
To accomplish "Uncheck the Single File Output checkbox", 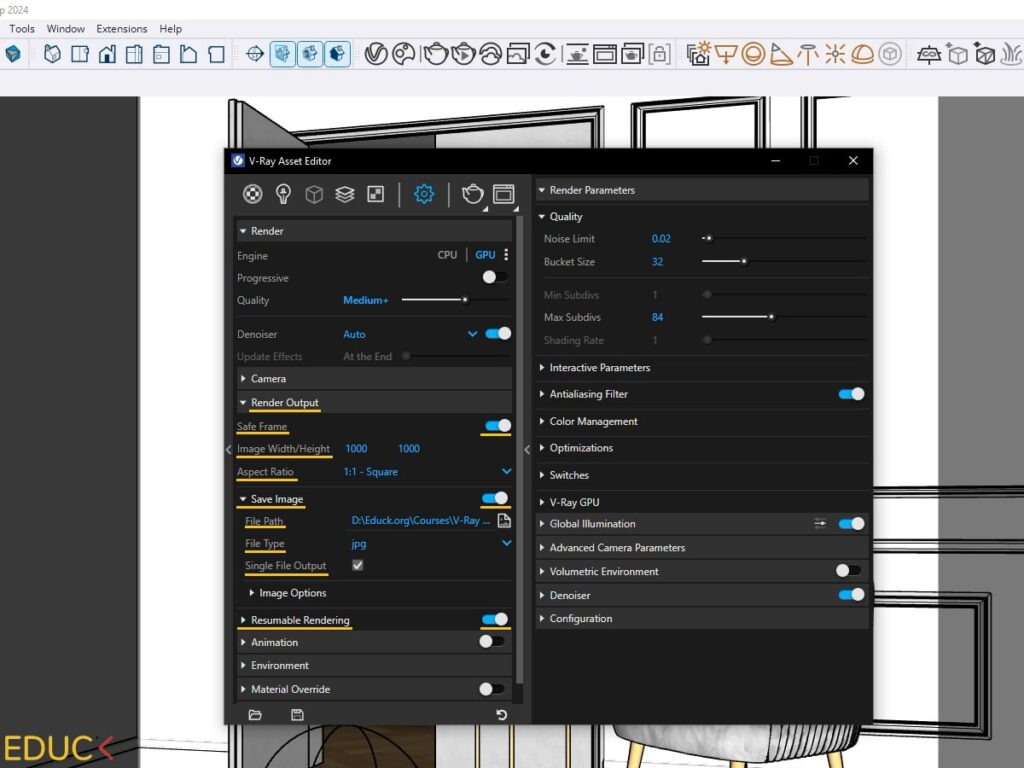I will click(x=358, y=566).
